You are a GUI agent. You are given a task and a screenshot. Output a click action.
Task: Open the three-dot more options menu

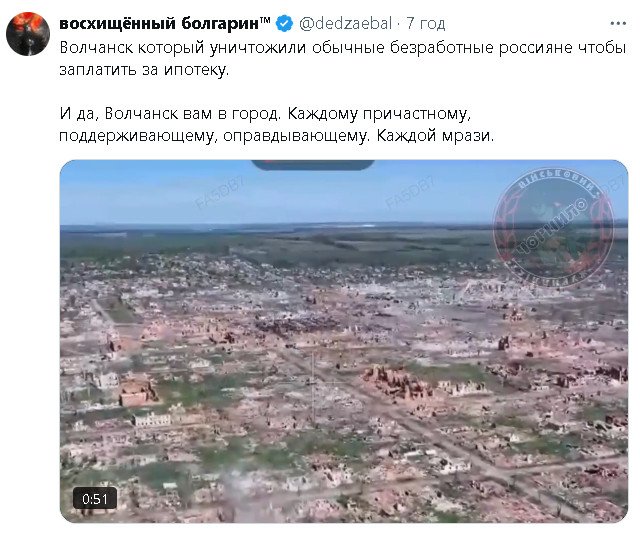click(618, 24)
